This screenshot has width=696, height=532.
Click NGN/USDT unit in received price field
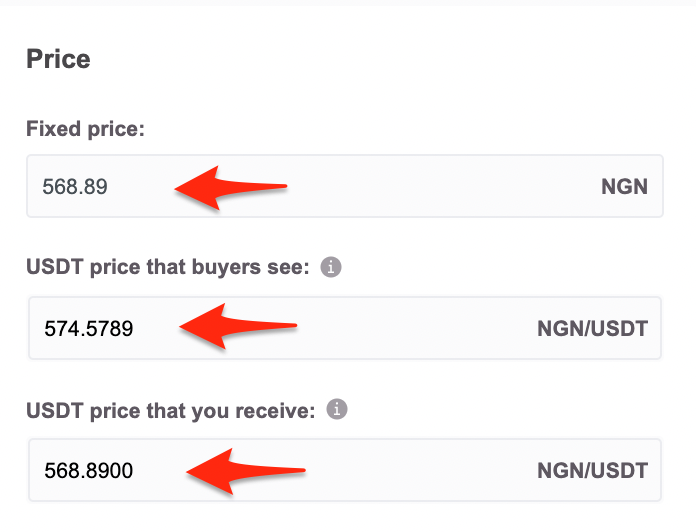coord(593,471)
